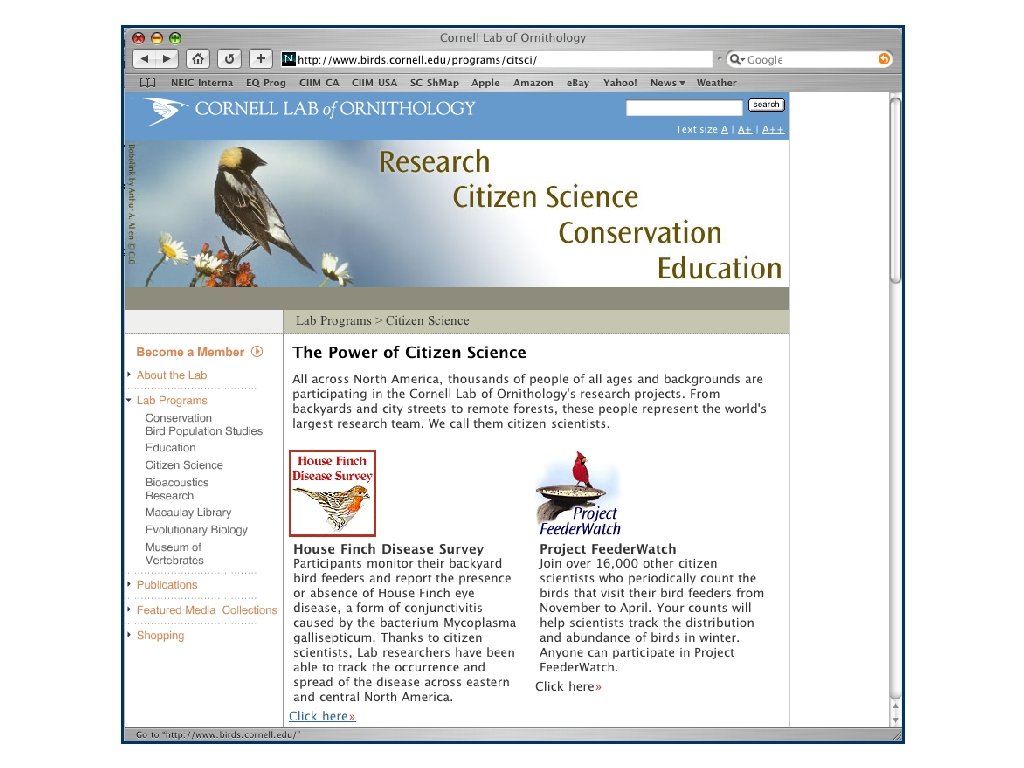This screenshot has width=1024, height=768.
Task: Open Evolutionary Biology link
Action: [196, 530]
